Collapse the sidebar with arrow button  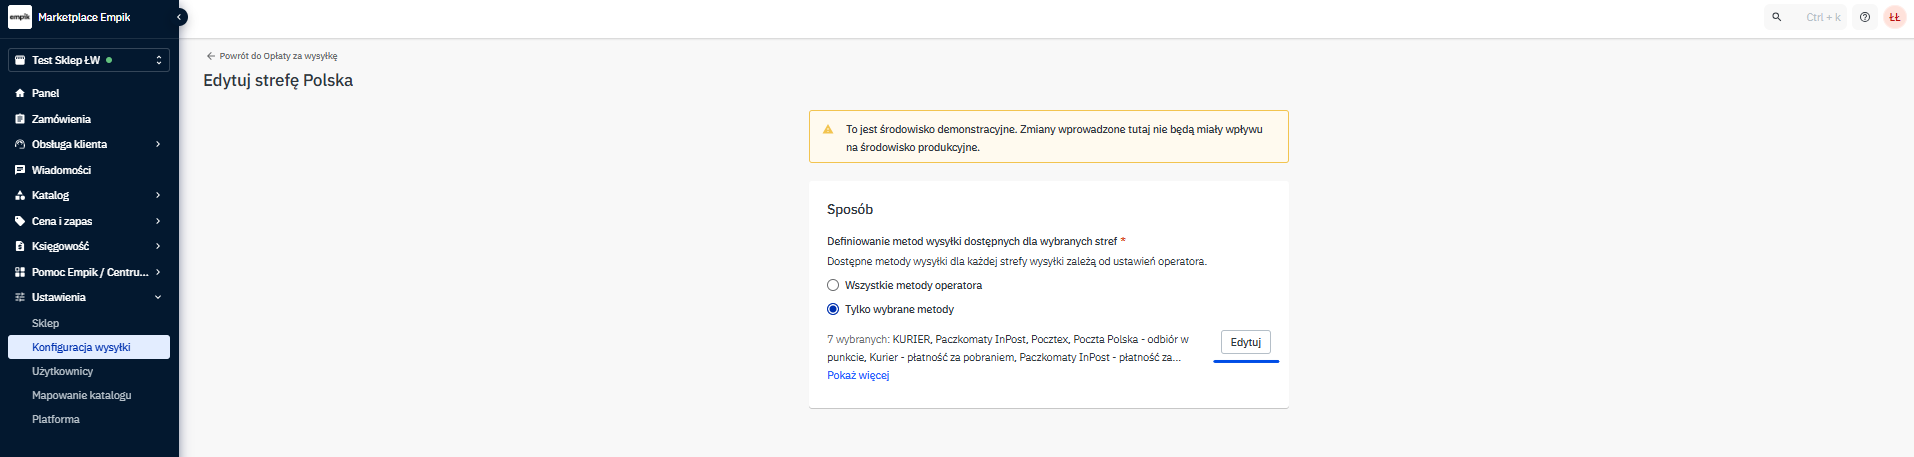180,17
